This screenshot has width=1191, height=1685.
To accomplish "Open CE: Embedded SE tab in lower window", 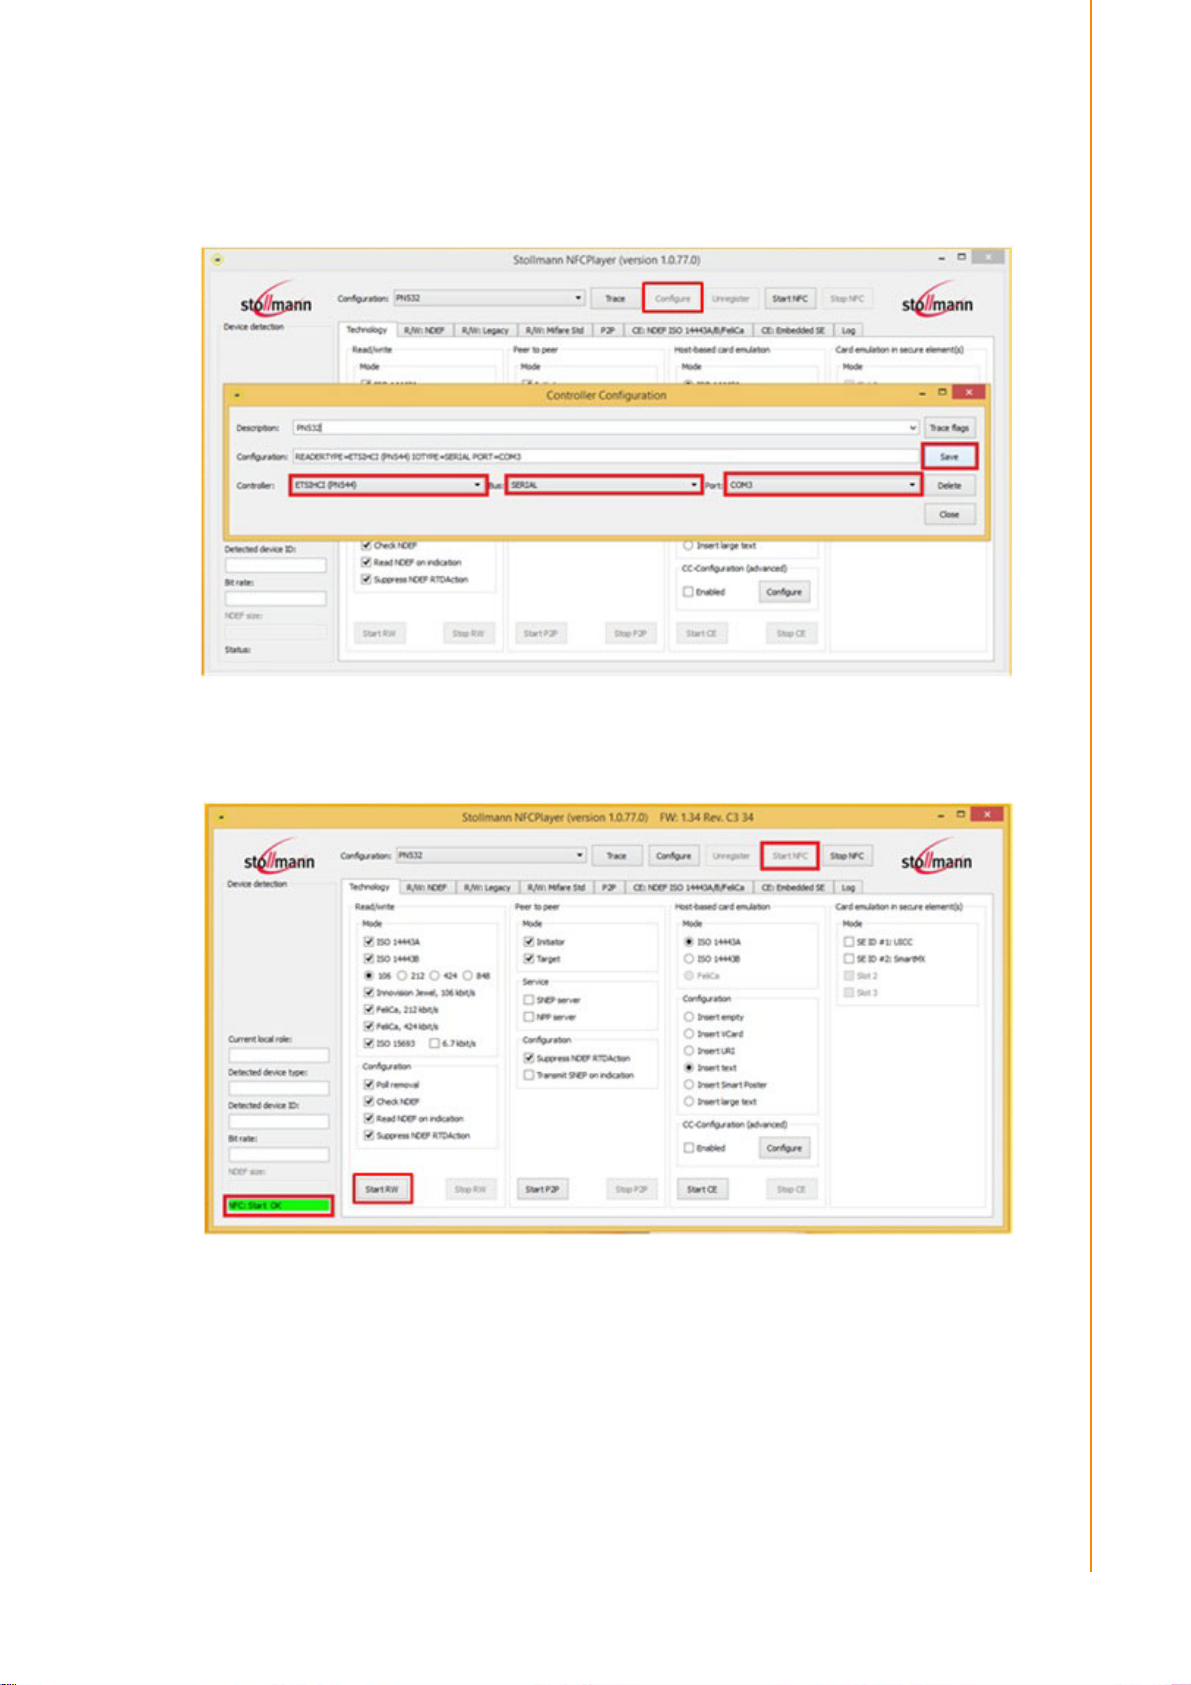I will pos(794,887).
